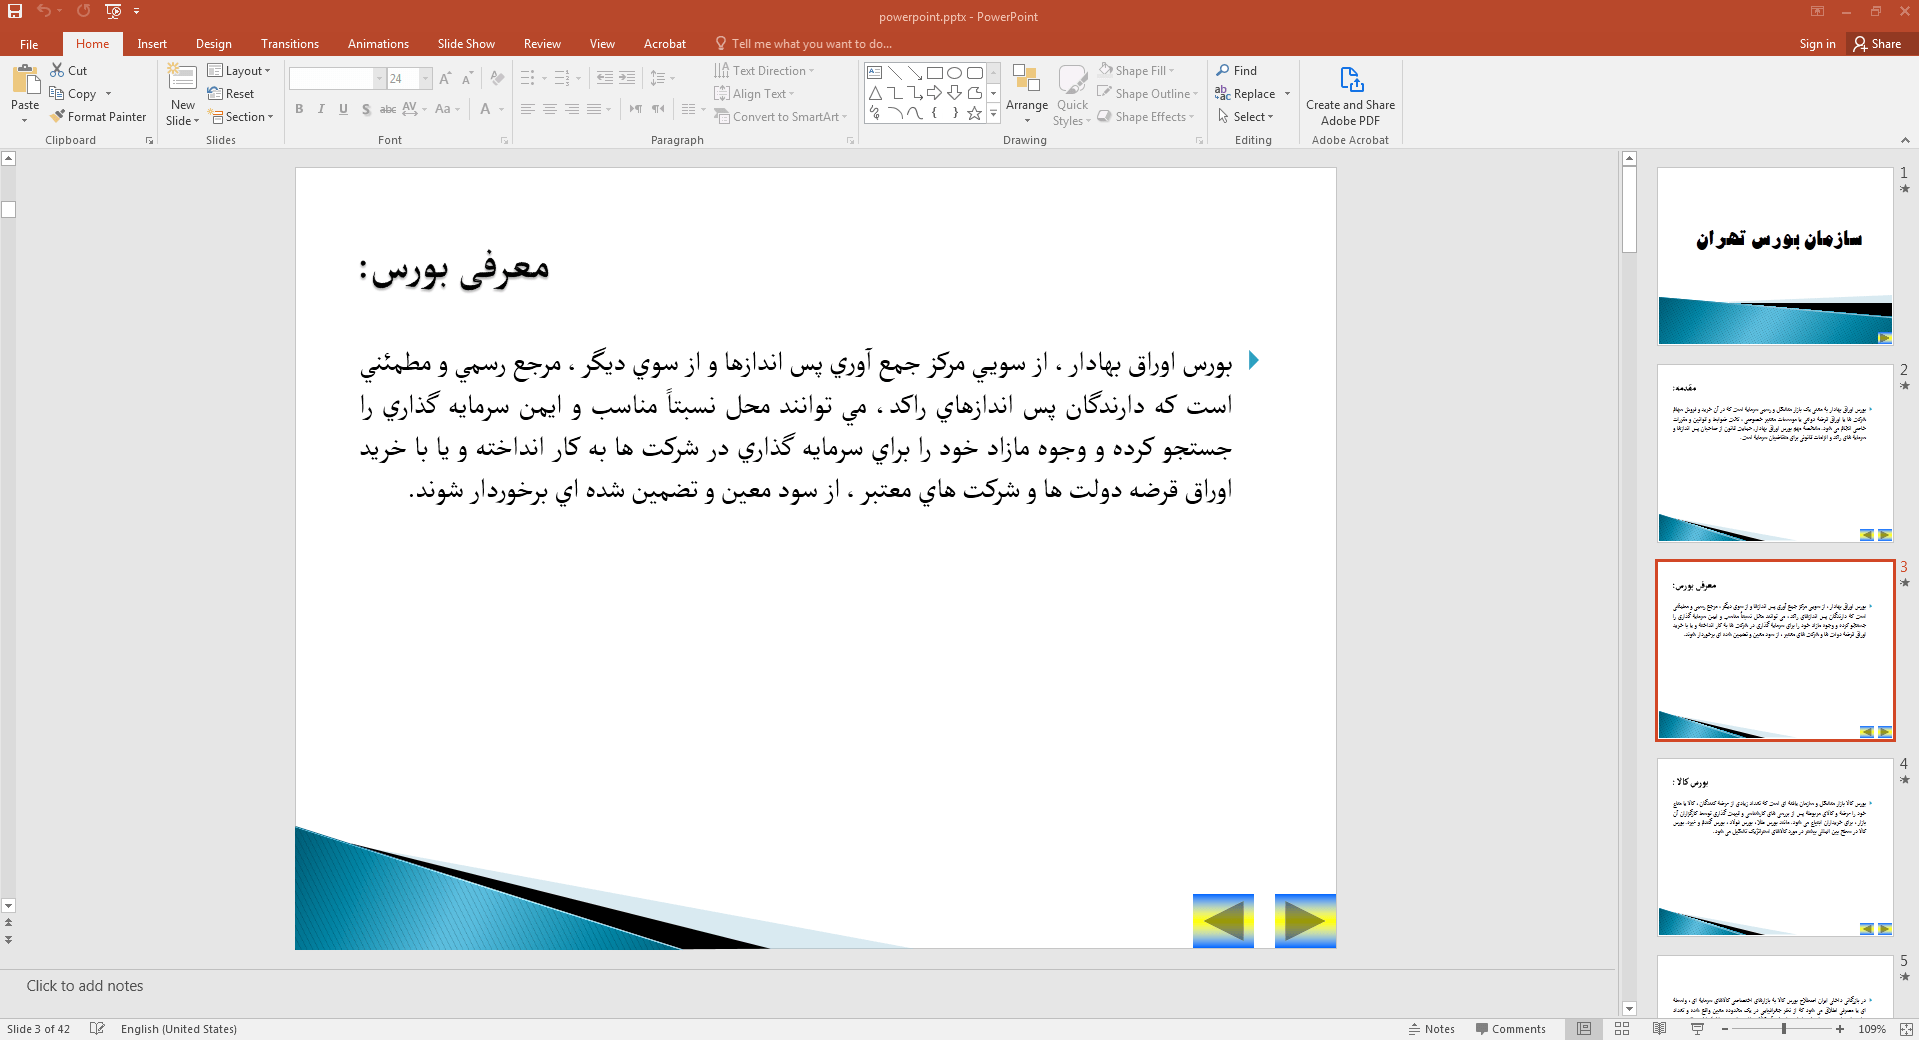Click the Paste icon

[25, 80]
